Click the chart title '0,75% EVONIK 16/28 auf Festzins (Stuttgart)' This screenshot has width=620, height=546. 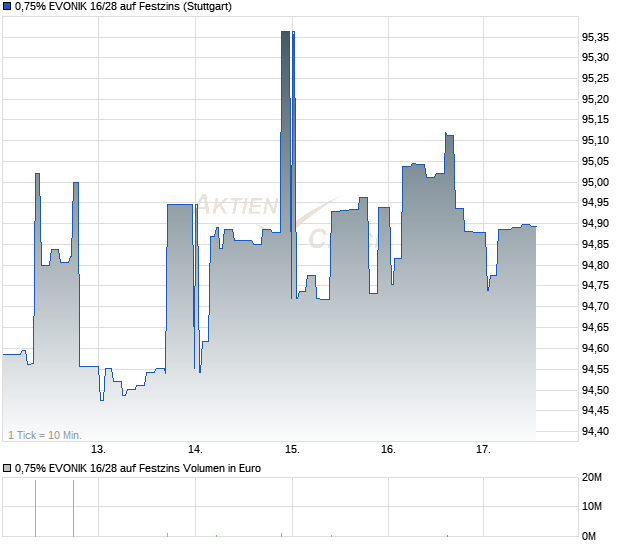tap(123, 7)
